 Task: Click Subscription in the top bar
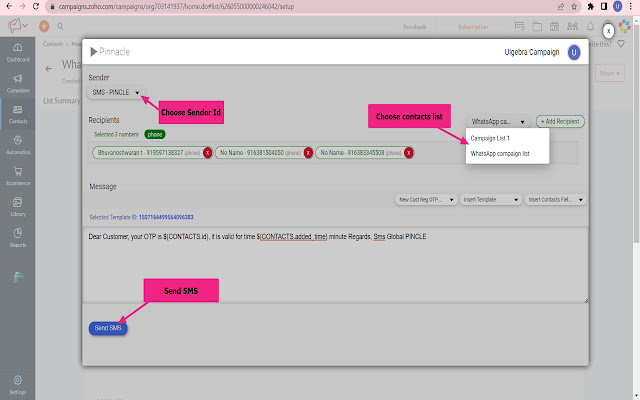pyautogui.click(x=473, y=27)
